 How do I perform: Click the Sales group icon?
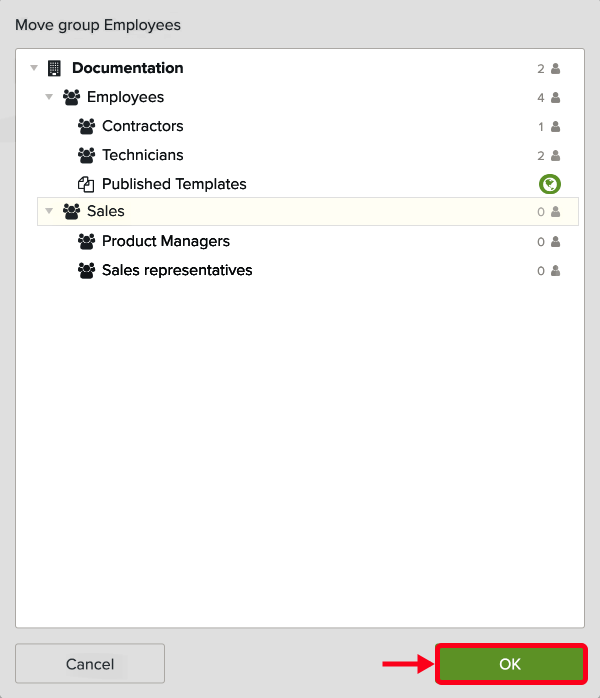(x=71, y=211)
